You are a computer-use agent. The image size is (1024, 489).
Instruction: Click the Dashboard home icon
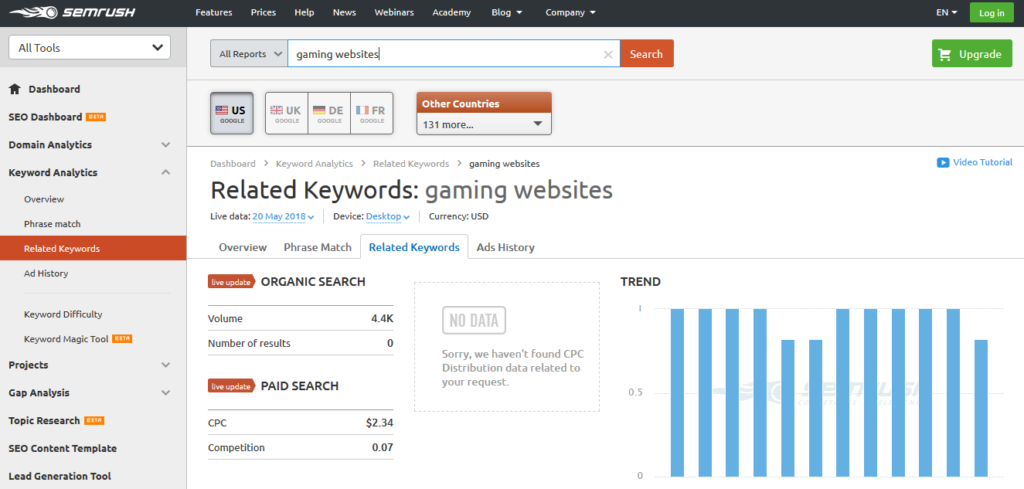[15, 89]
